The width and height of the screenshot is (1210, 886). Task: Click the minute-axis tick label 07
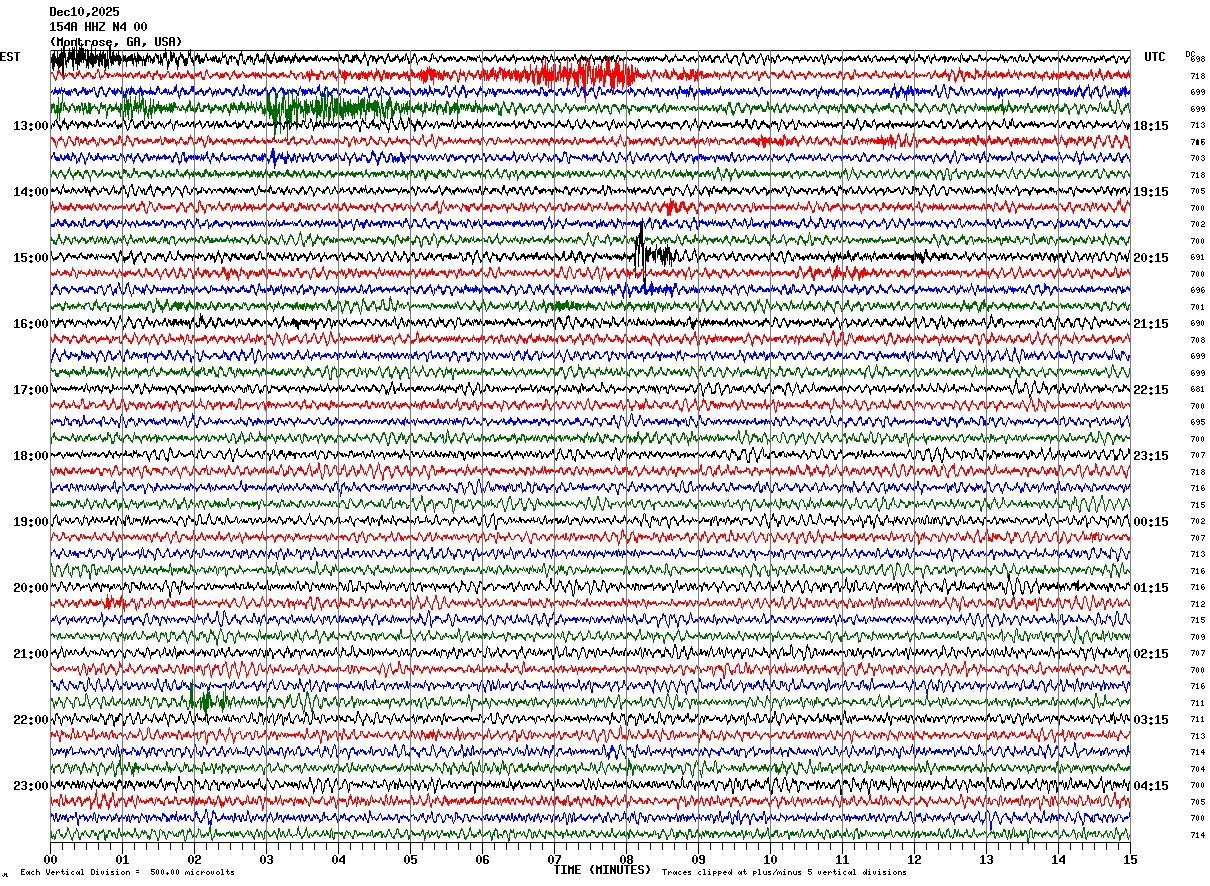click(554, 859)
